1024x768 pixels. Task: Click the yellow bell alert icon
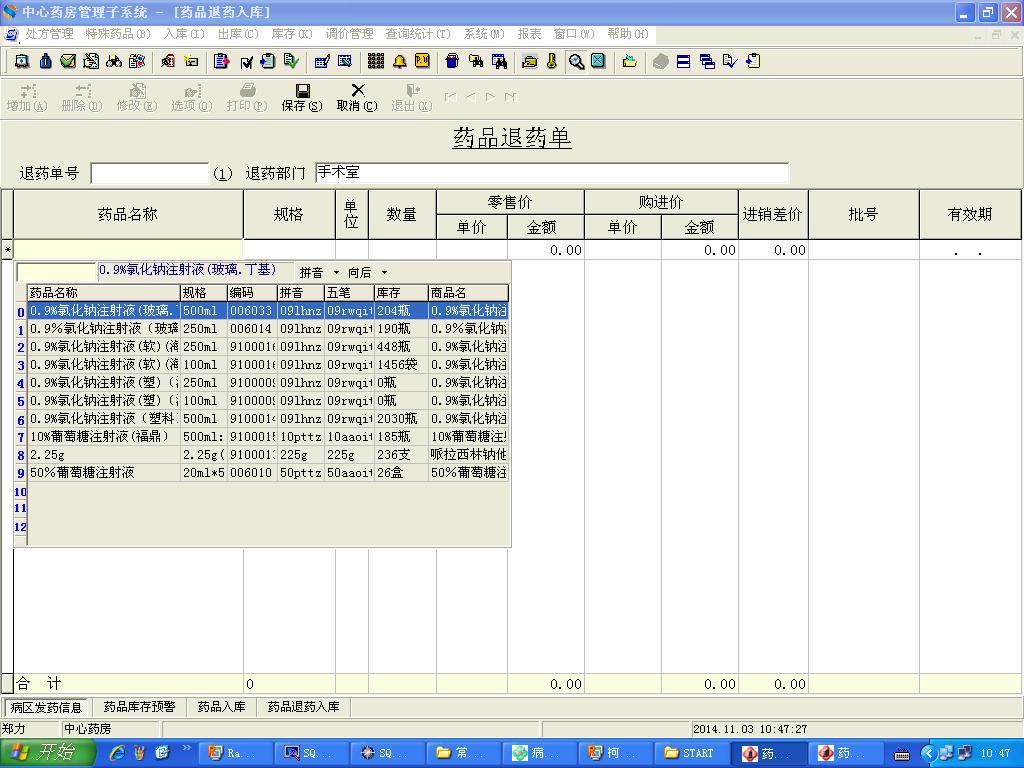coord(399,61)
